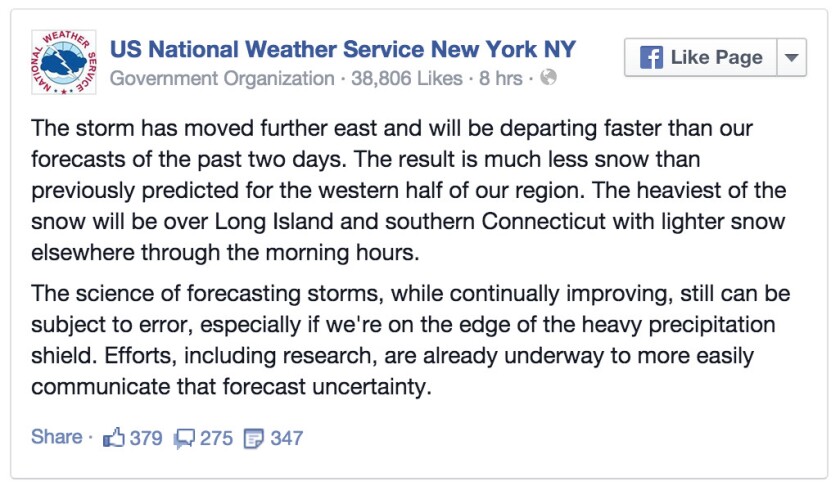Click the Share link under the post
840x486 pixels.
point(57,437)
